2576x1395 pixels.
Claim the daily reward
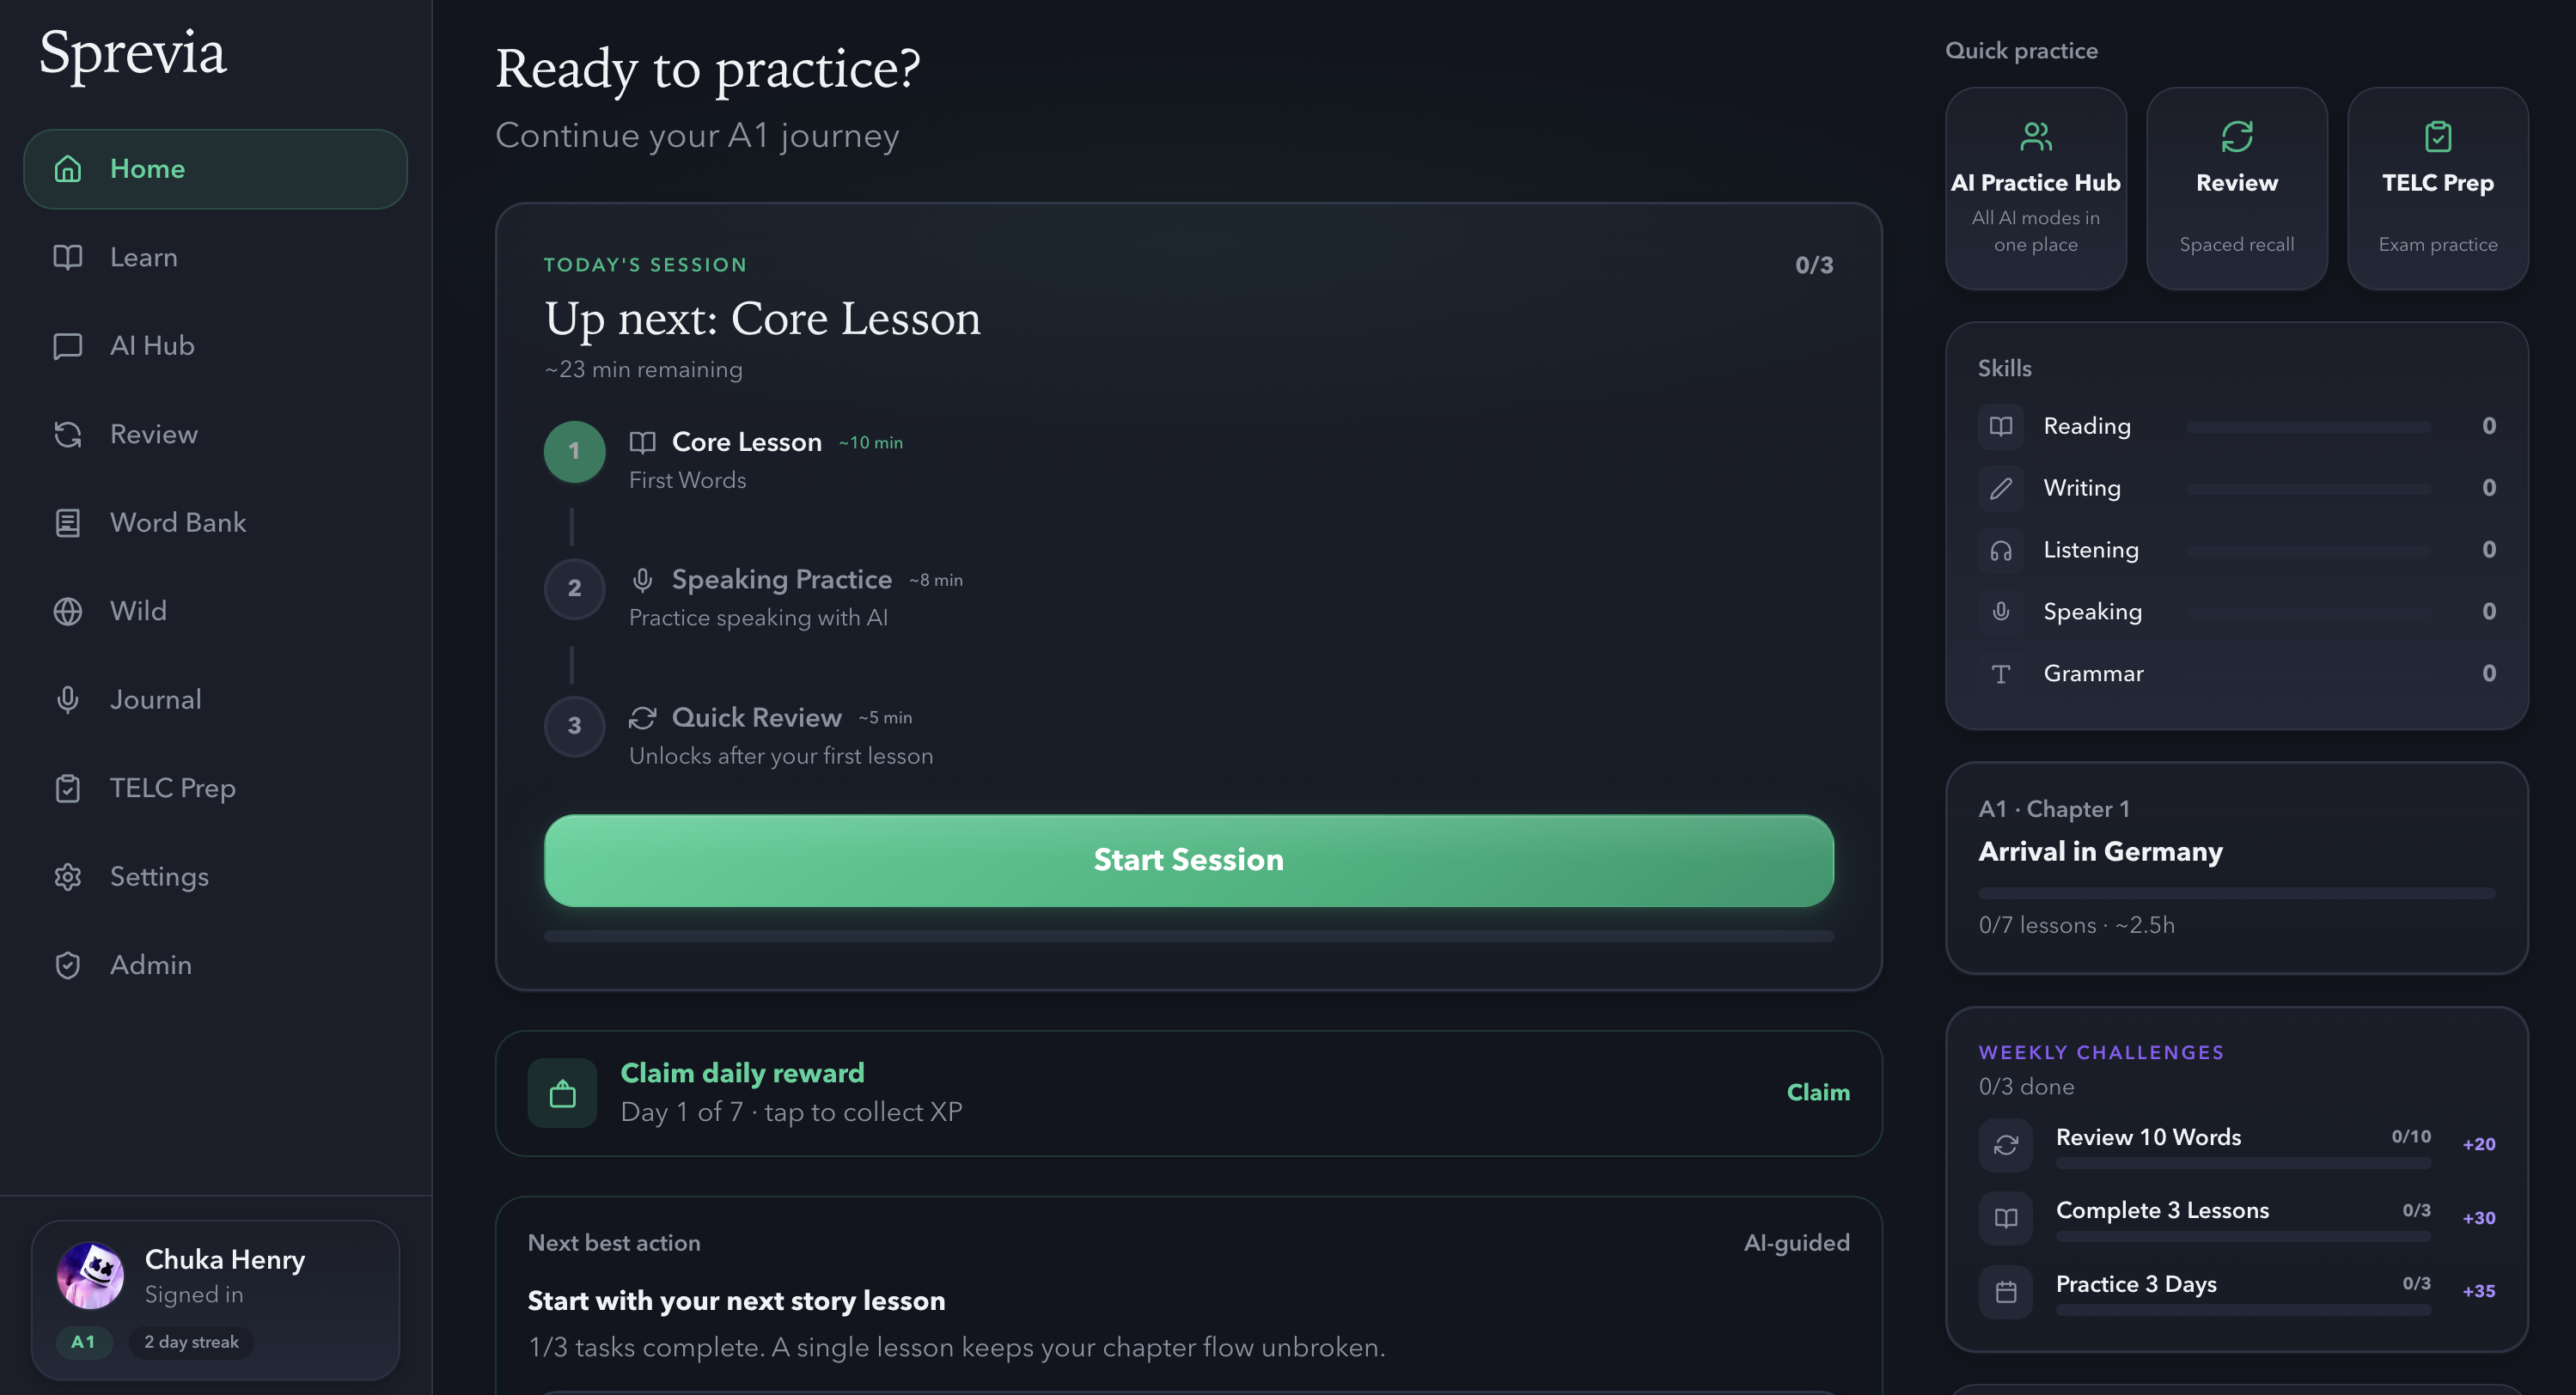click(x=1818, y=1092)
